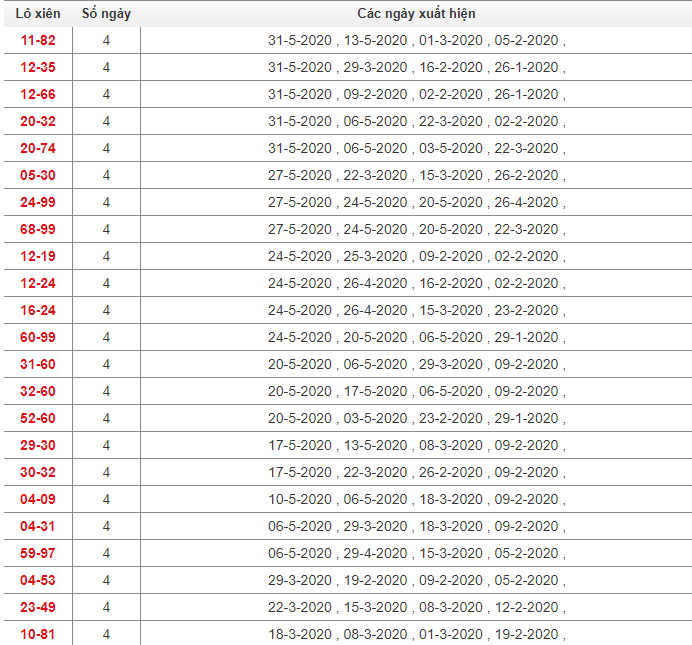Select the lô xiên pair 60-99
This screenshot has width=692, height=645.
[38, 337]
